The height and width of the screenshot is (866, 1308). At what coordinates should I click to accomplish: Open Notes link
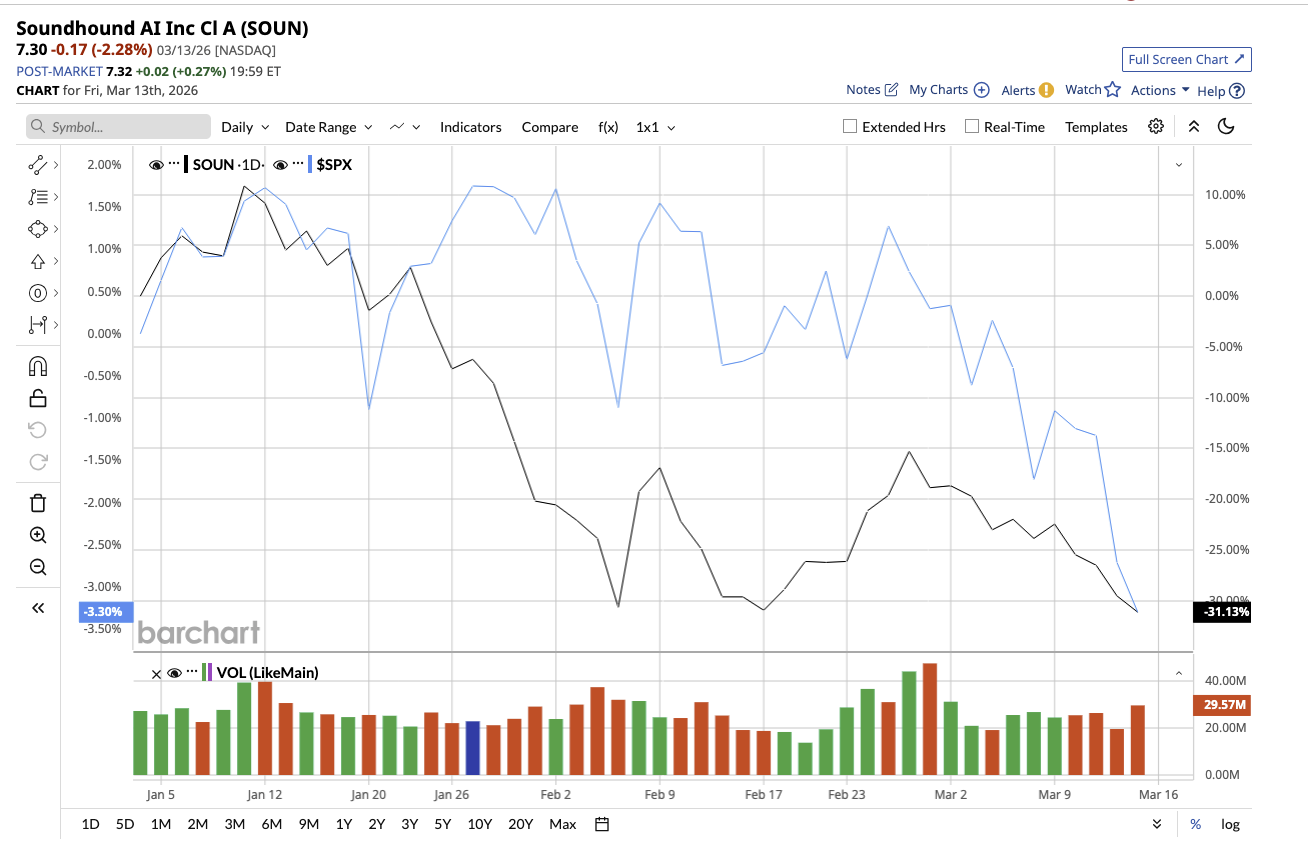pyautogui.click(x=872, y=90)
